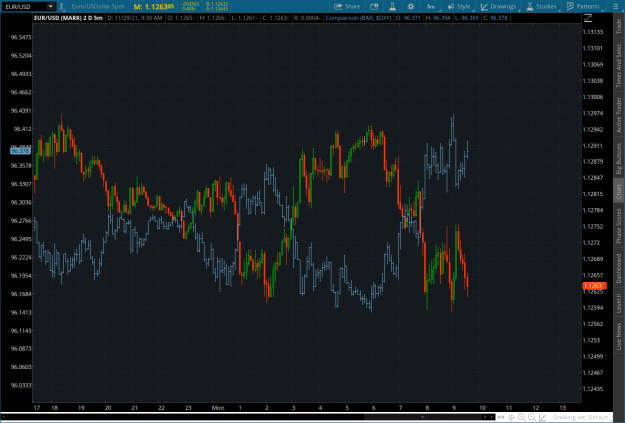625x423 pixels.
Task: Click the blue 96.378 comparison price bubble
Action: (x=20, y=151)
